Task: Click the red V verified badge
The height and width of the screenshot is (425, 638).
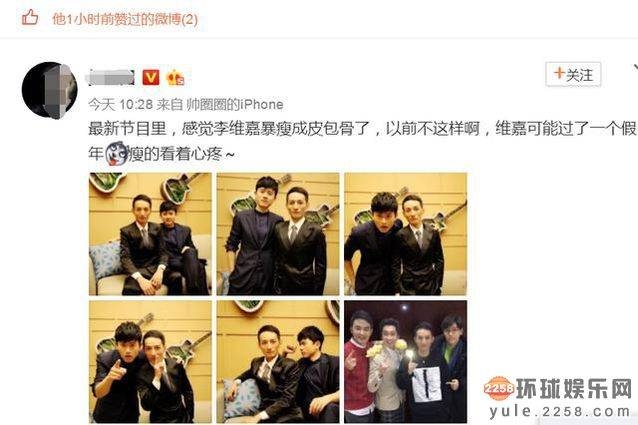Action: 151,77
